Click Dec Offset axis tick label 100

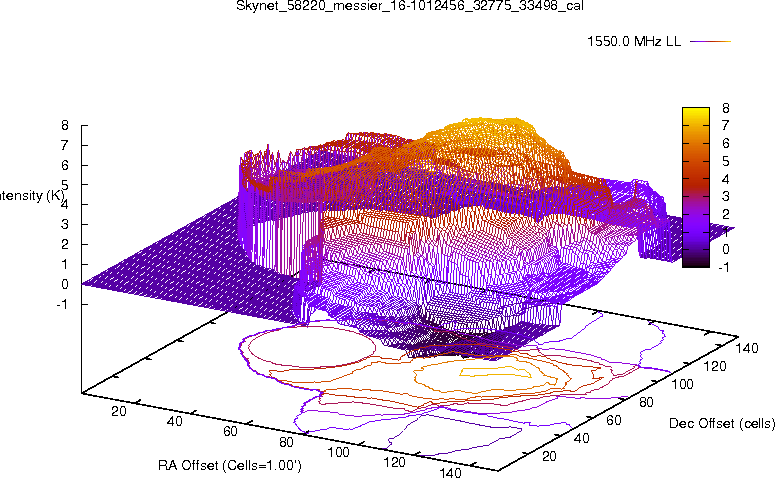click(x=683, y=384)
